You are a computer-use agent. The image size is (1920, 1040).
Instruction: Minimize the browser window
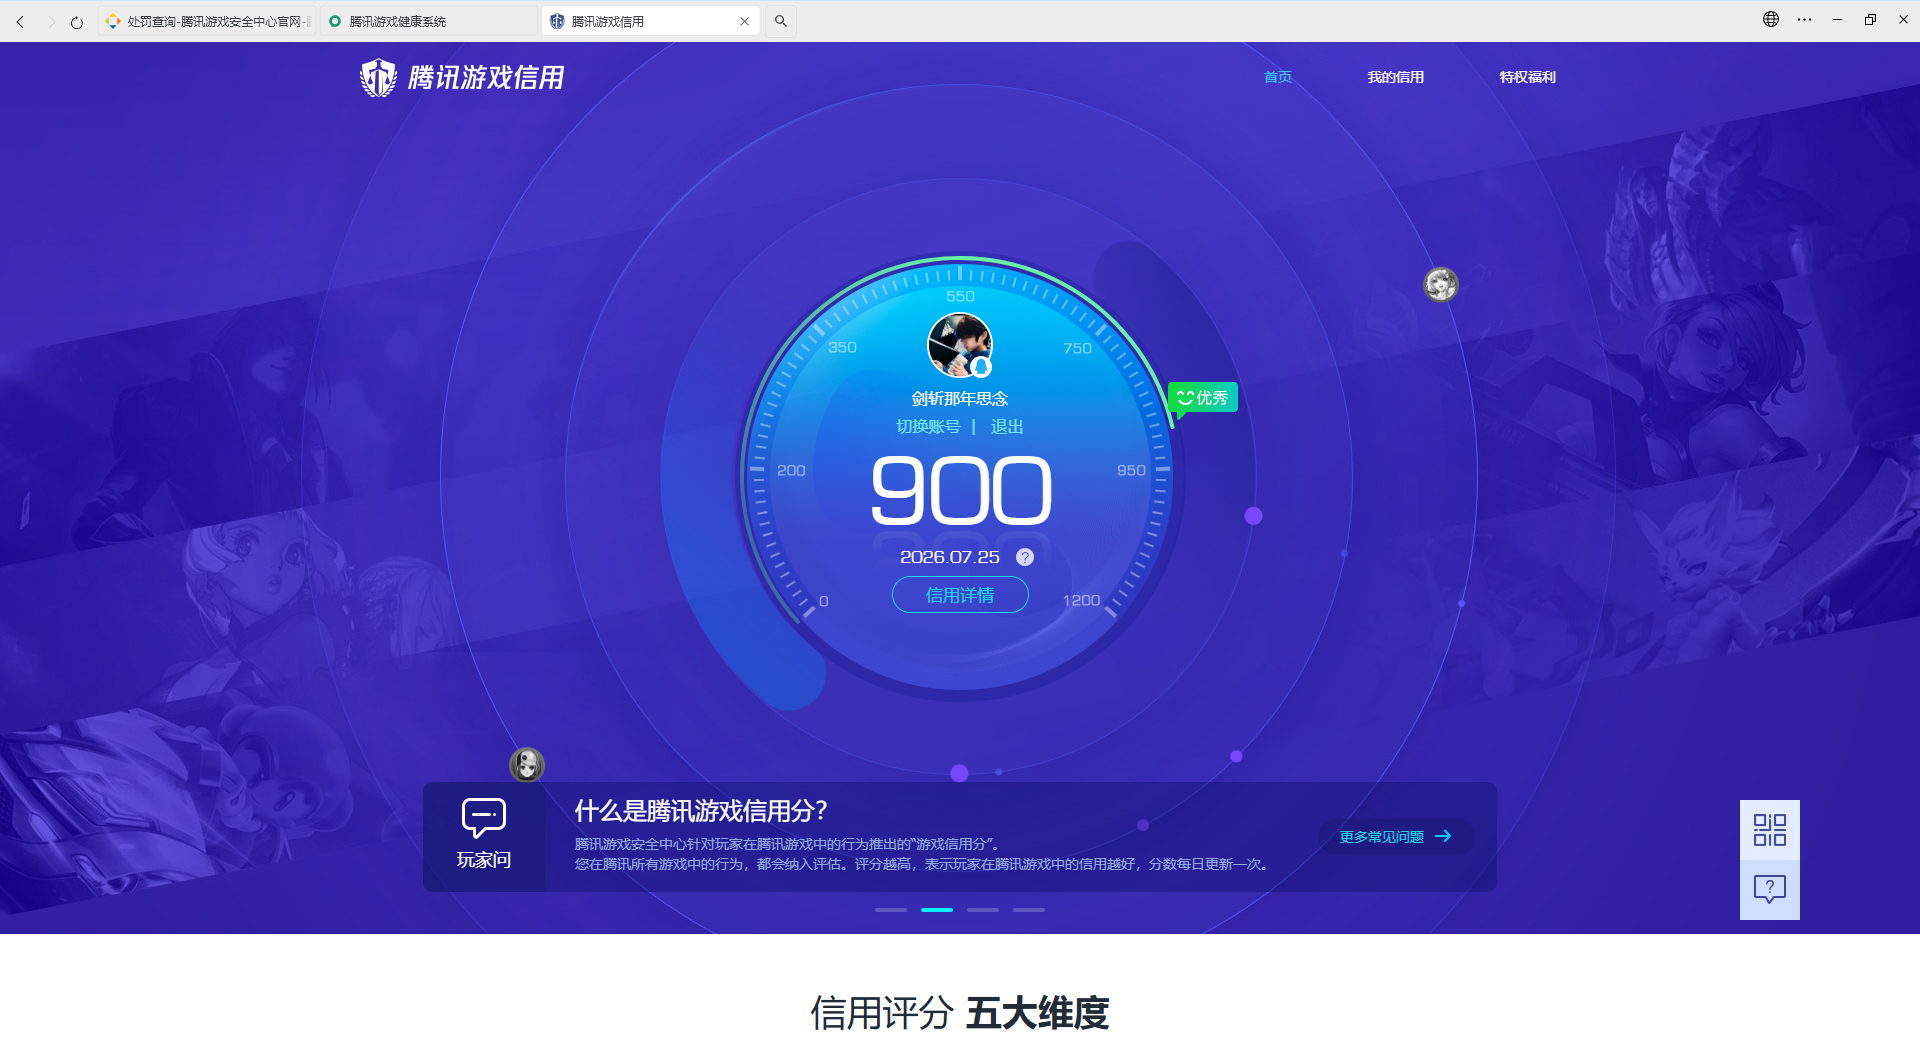coord(1837,19)
